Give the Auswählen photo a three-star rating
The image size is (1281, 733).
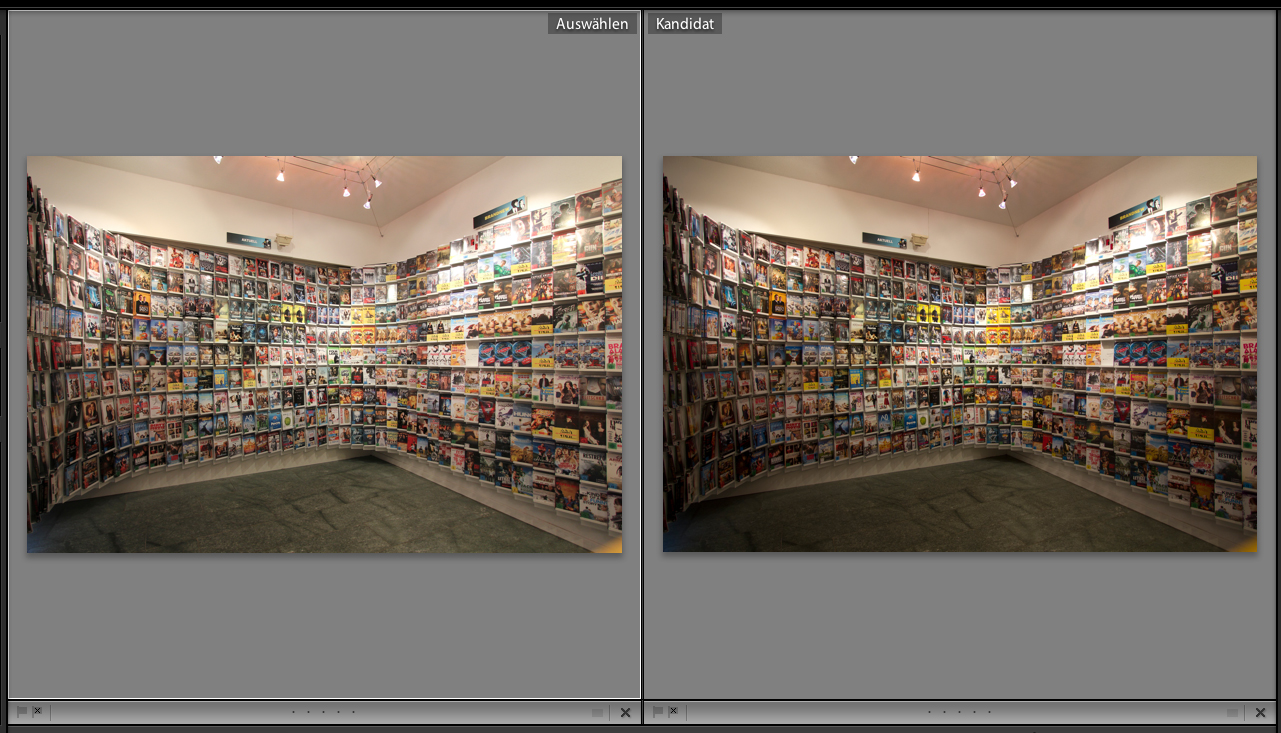click(x=323, y=713)
